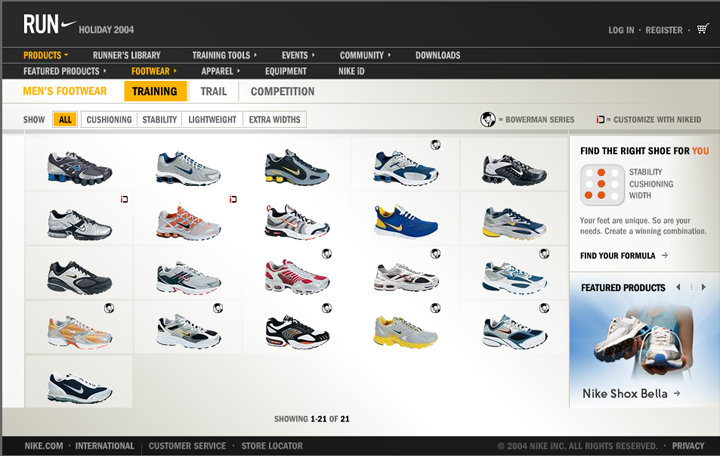Open Nike.com footer link

tap(44, 446)
